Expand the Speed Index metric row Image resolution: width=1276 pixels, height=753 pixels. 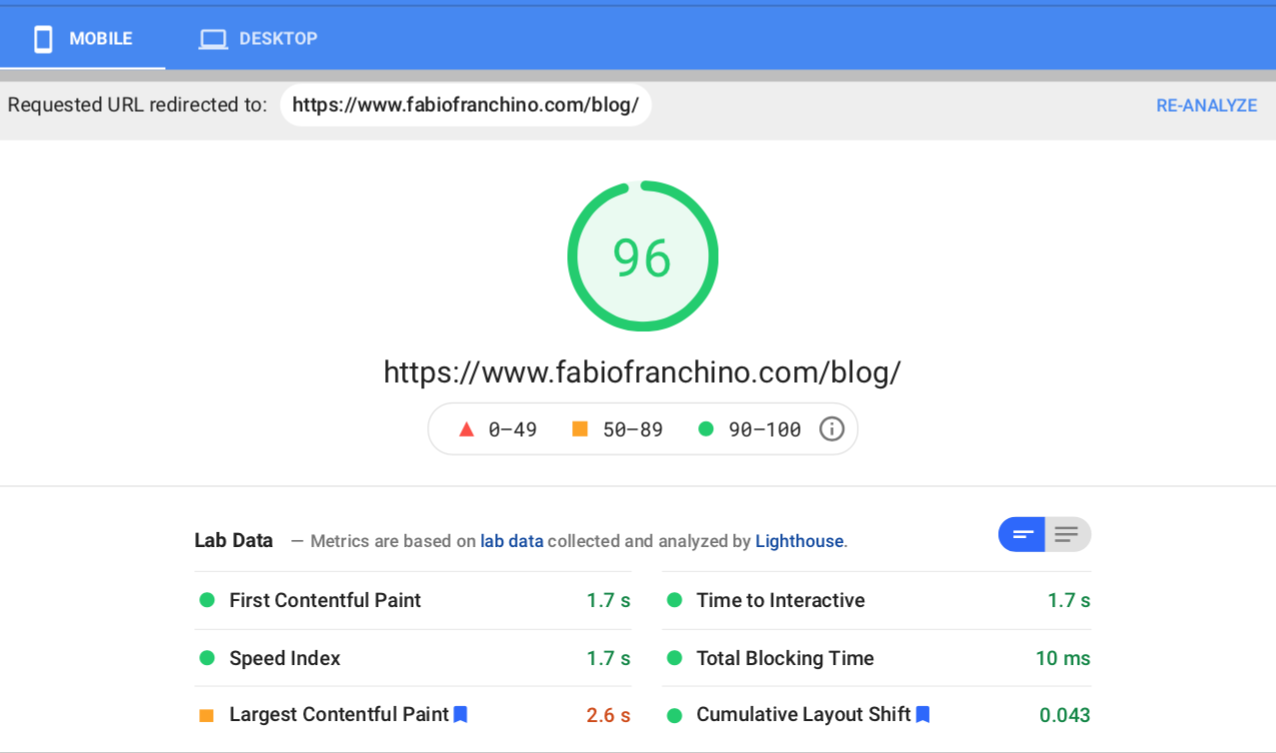pos(285,658)
